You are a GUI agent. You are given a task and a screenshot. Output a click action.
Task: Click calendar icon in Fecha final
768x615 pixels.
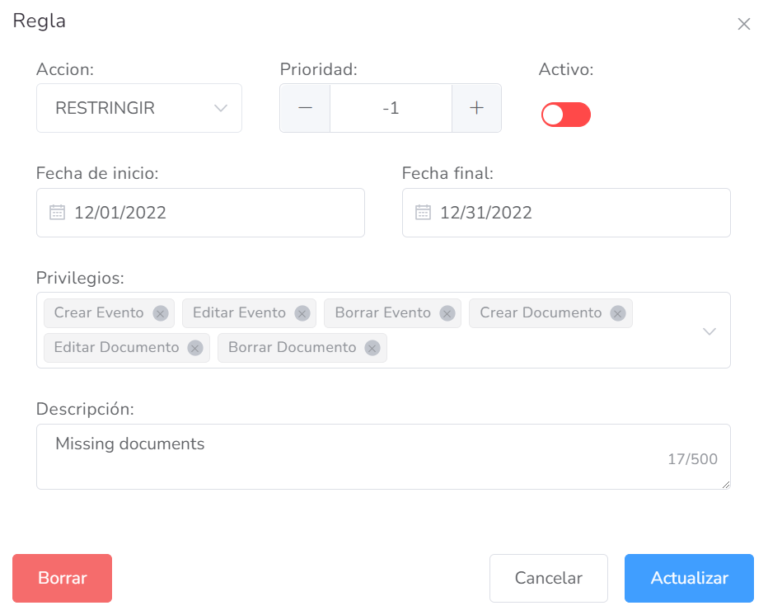coord(423,213)
